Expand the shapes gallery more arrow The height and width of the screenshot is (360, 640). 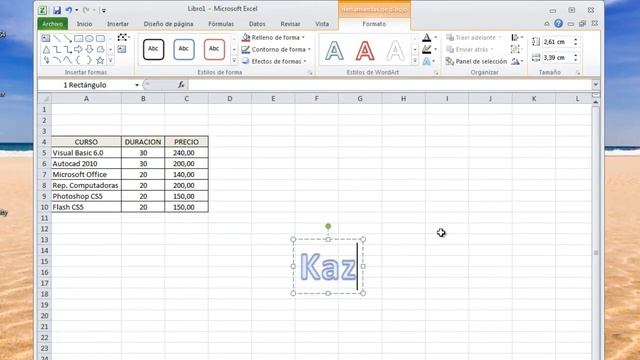pyautogui.click(x=110, y=60)
